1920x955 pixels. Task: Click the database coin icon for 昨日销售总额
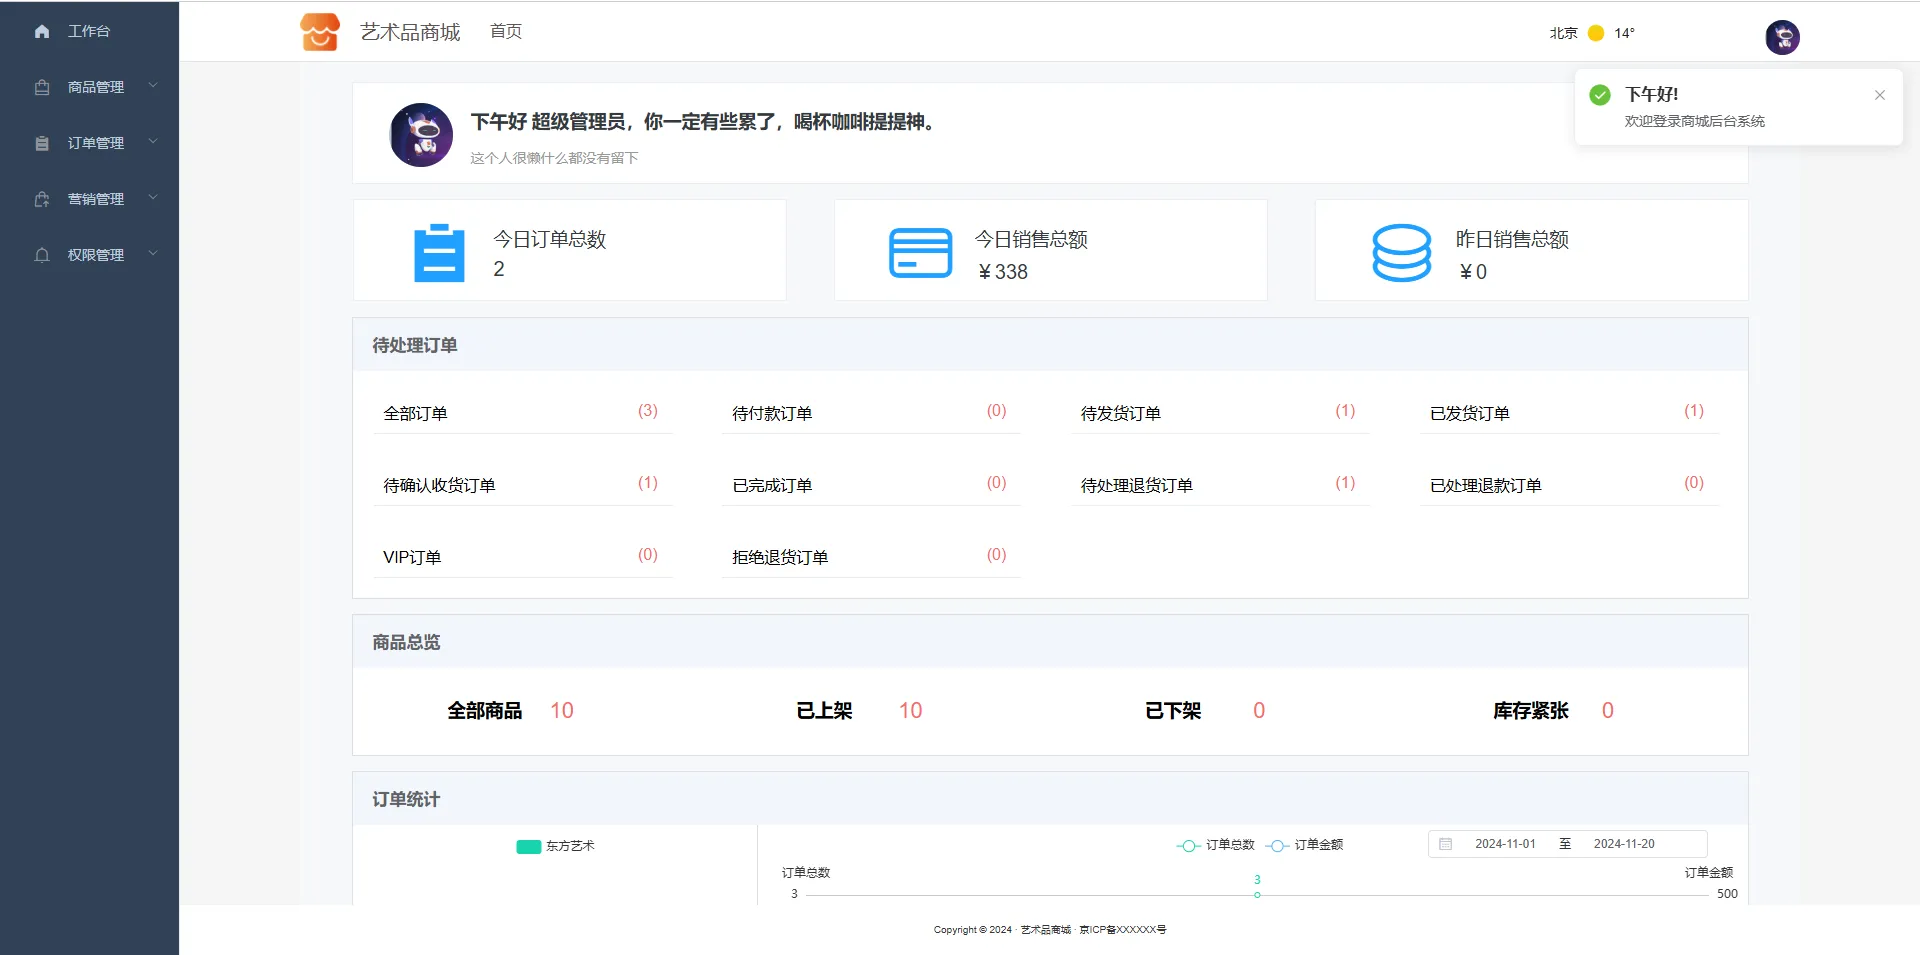(1401, 252)
